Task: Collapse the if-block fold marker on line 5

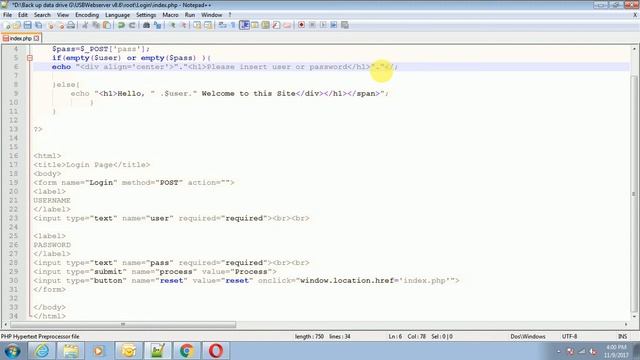Action: coord(30,58)
